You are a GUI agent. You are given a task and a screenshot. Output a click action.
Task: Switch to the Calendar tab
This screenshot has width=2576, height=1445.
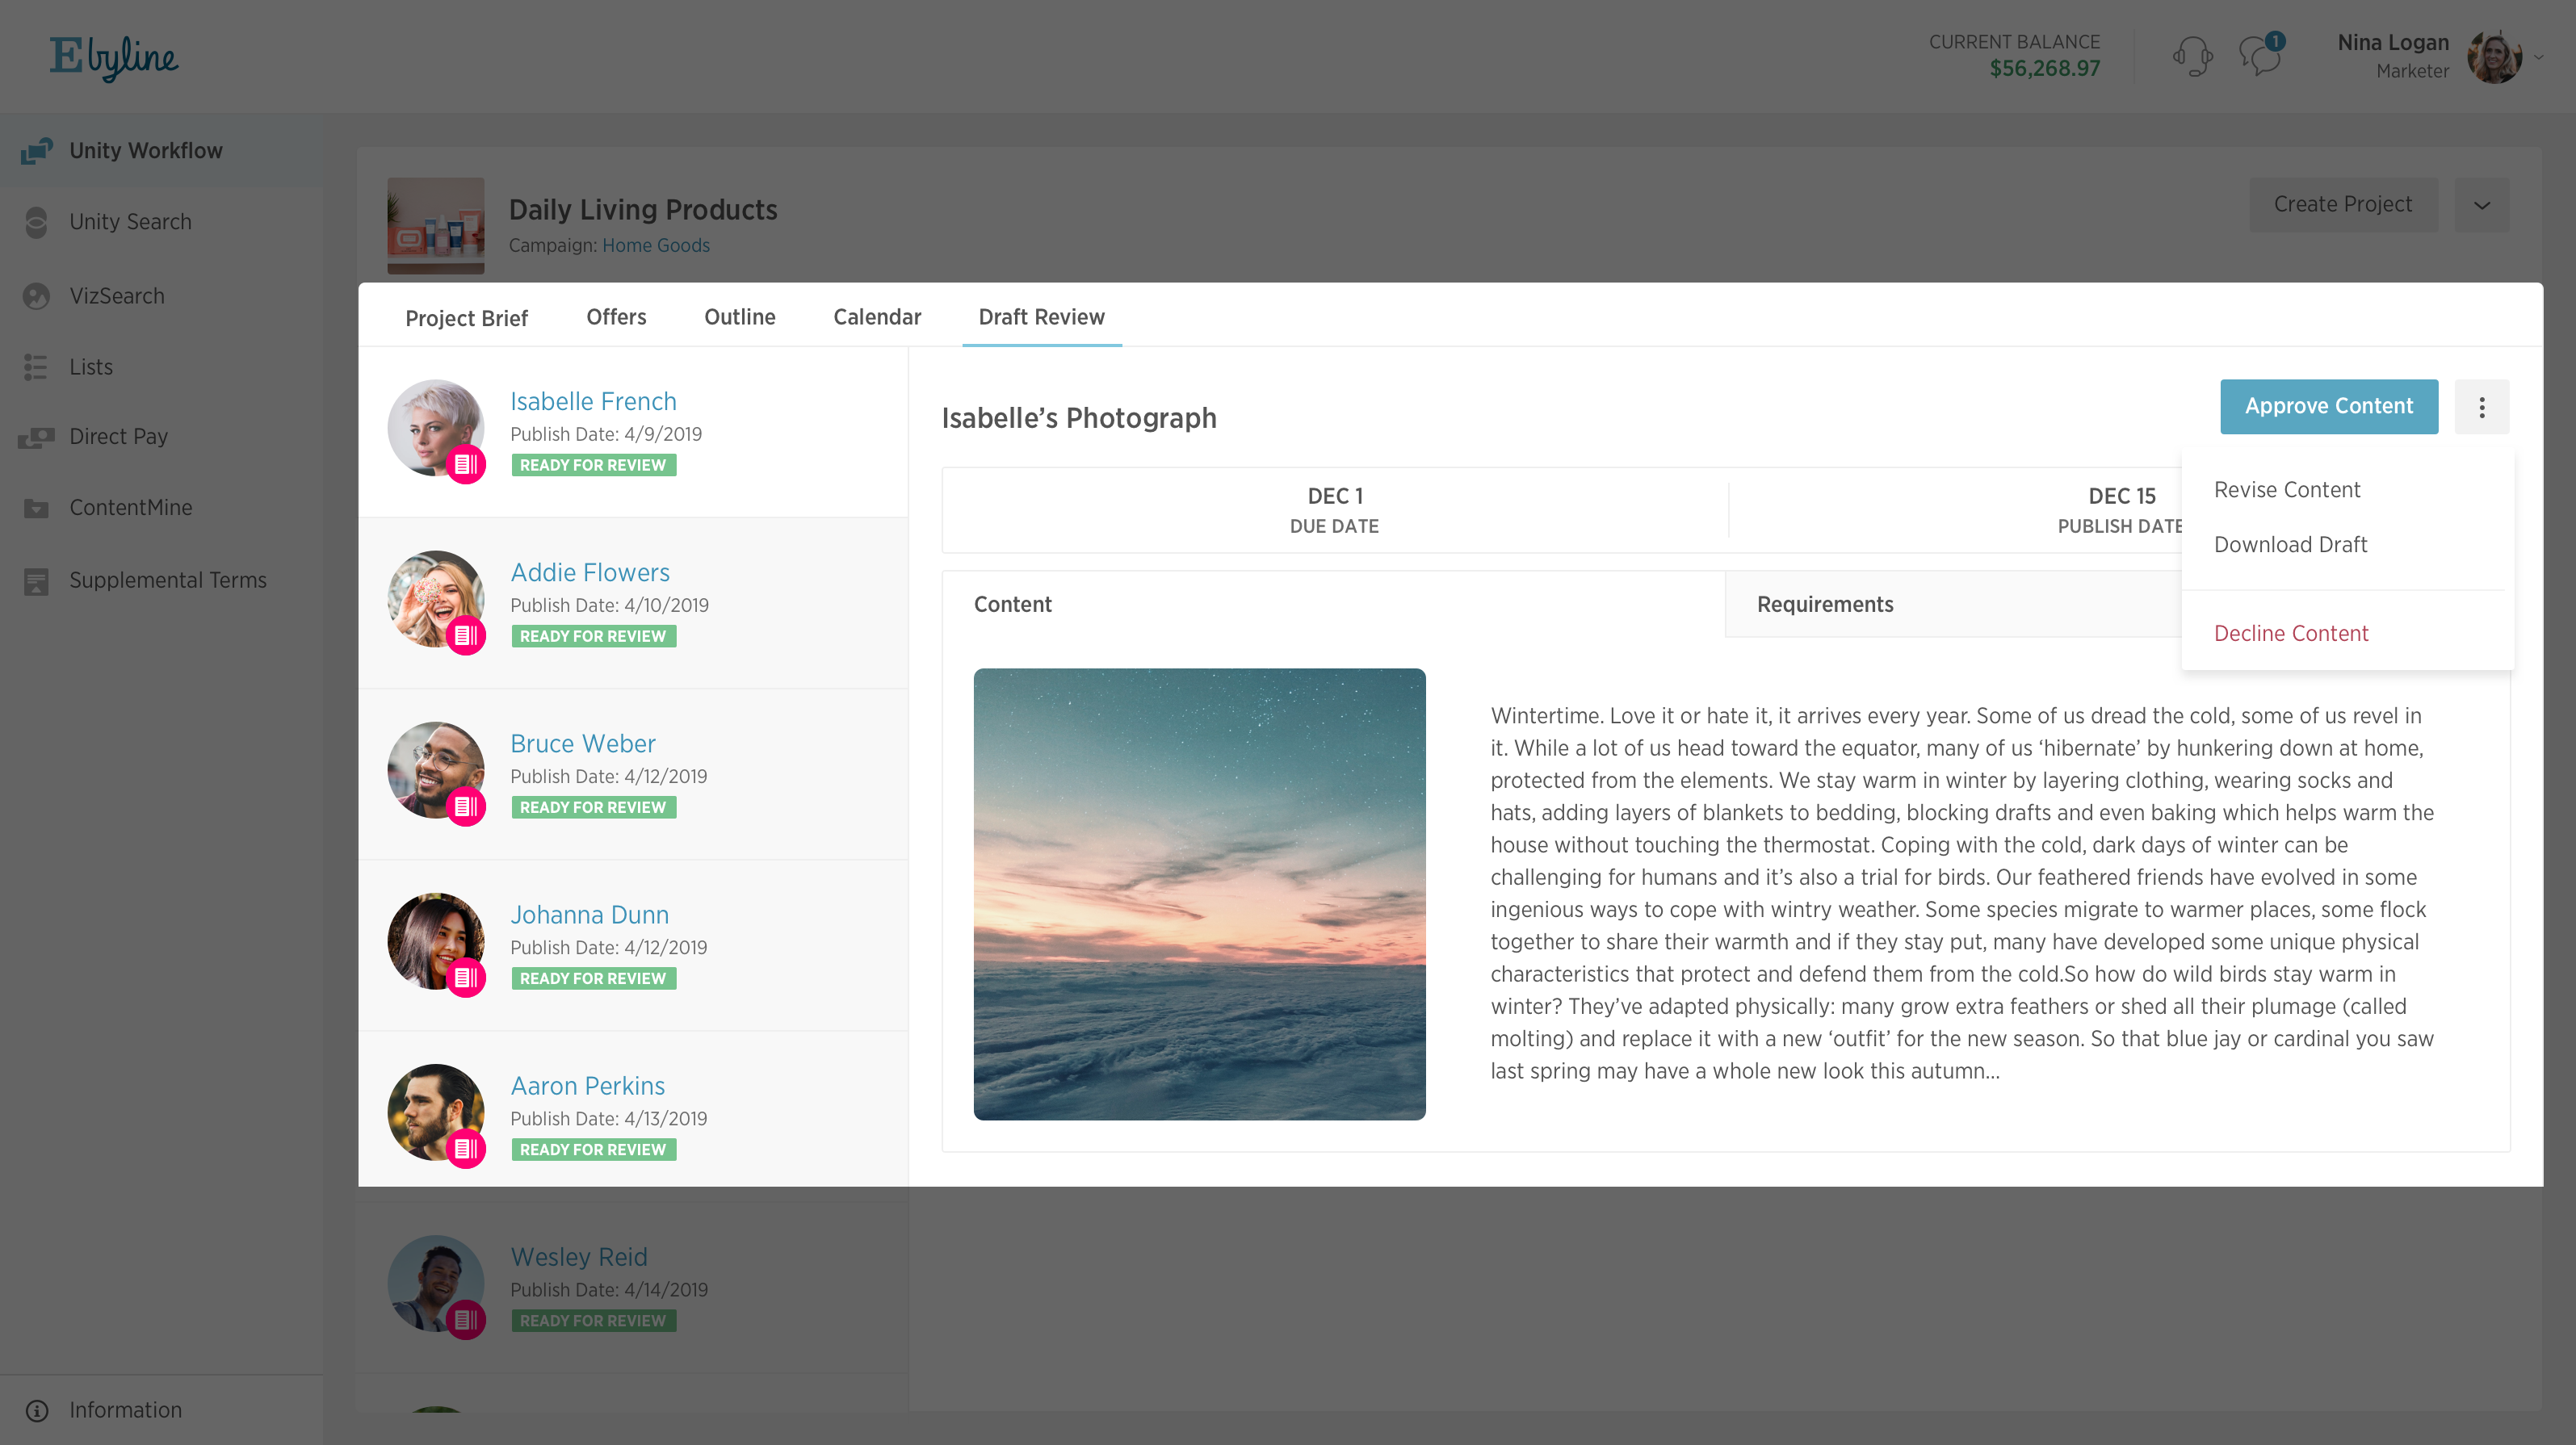pos(877,317)
